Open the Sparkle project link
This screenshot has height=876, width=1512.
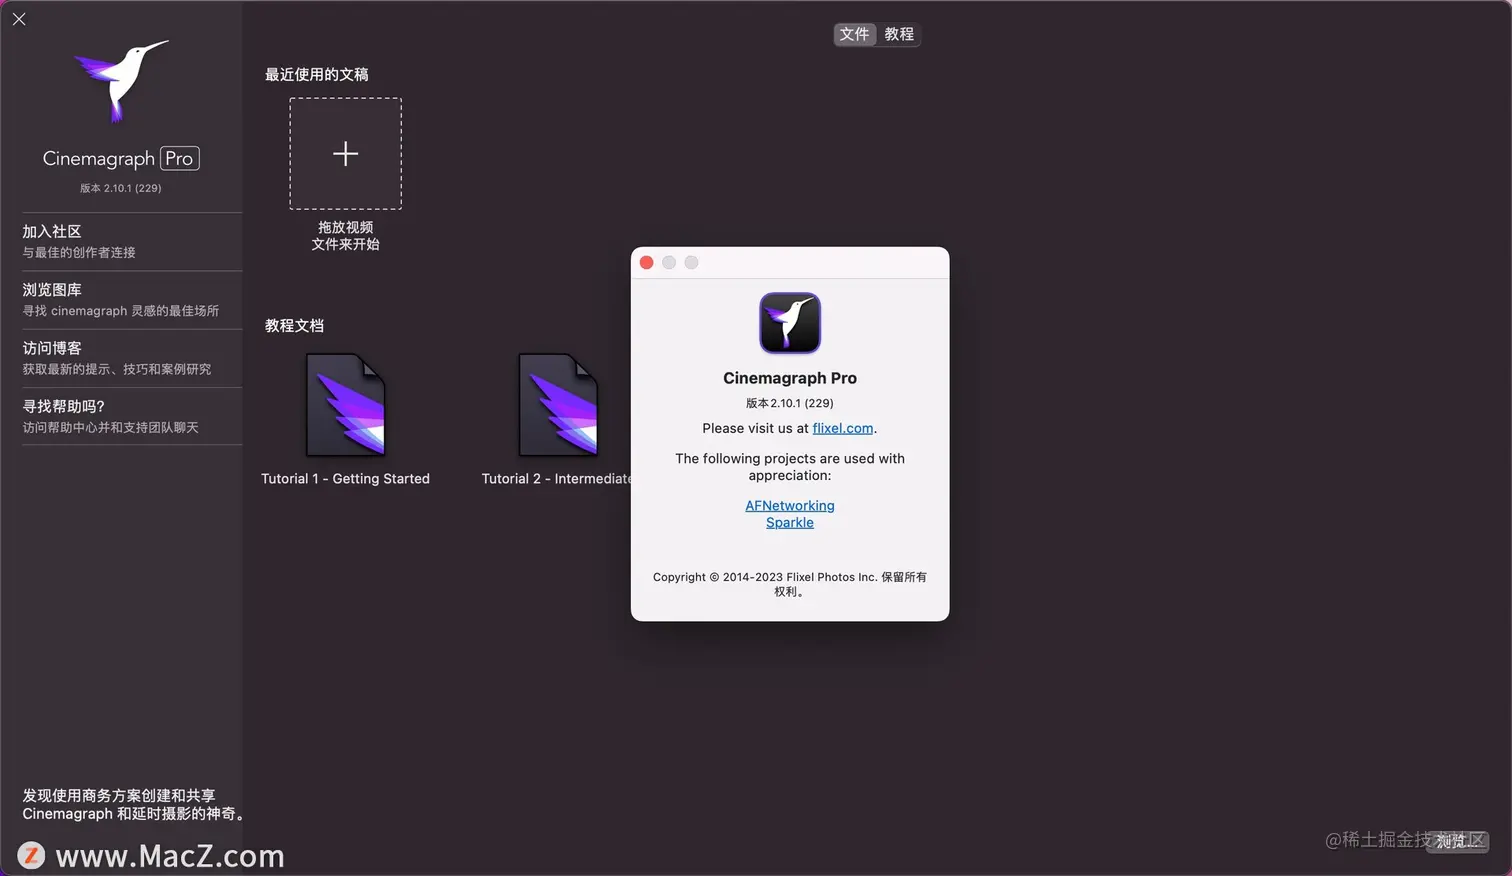coord(790,523)
